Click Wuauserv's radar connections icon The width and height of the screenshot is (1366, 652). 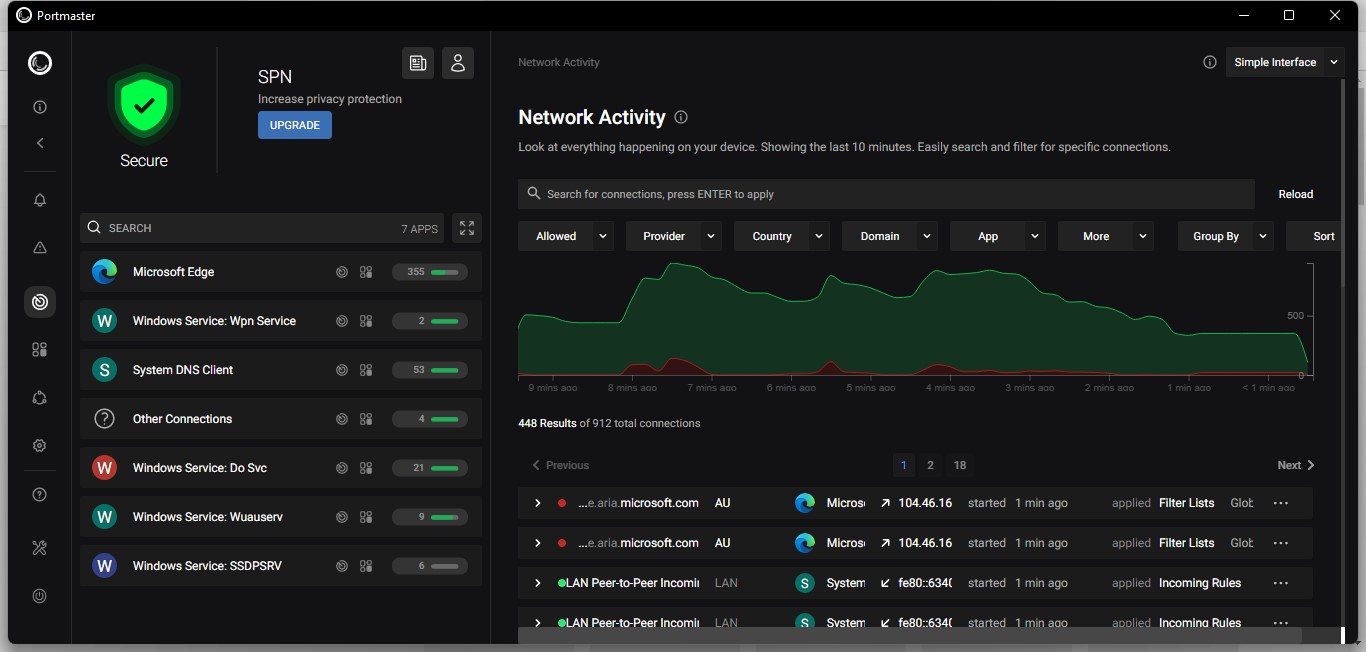pos(342,517)
